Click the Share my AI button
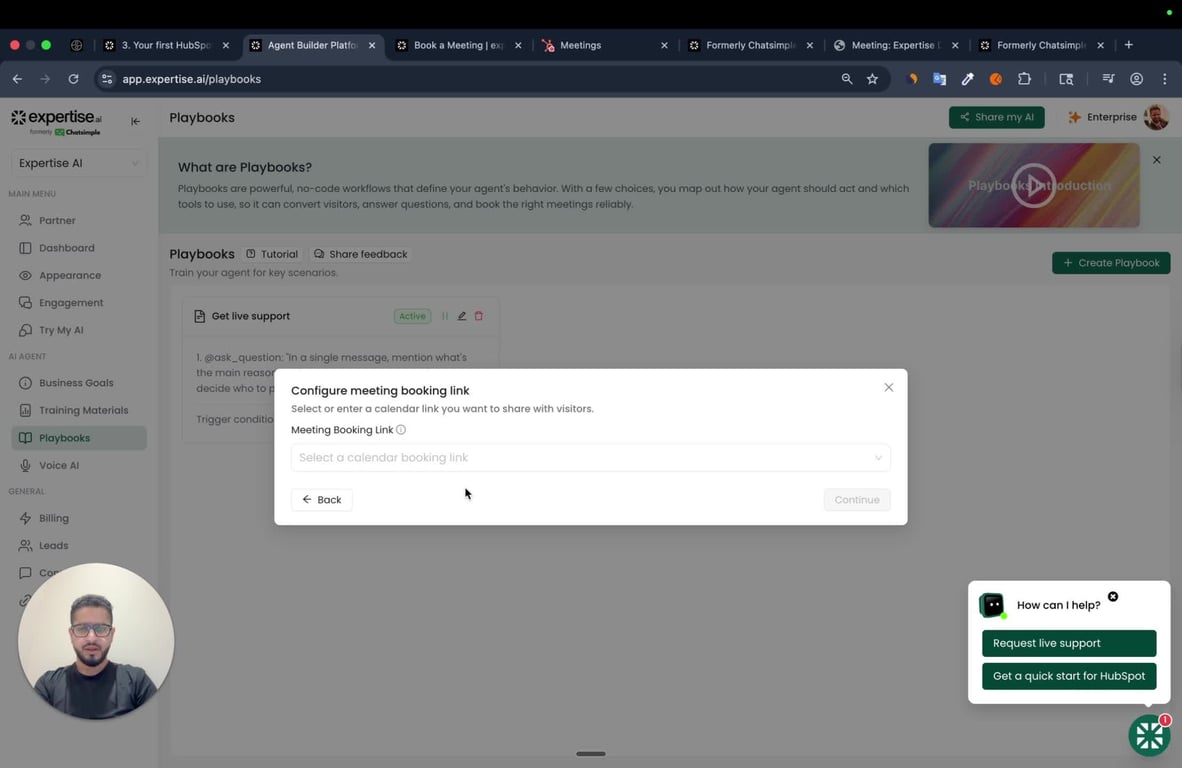The width and height of the screenshot is (1182, 768). click(x=996, y=118)
